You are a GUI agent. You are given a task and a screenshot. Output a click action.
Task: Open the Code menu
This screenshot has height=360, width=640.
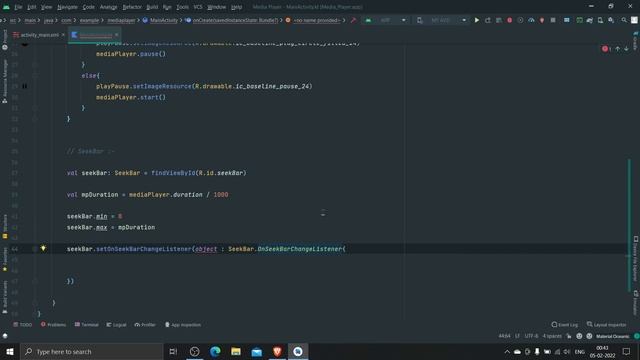89,7
